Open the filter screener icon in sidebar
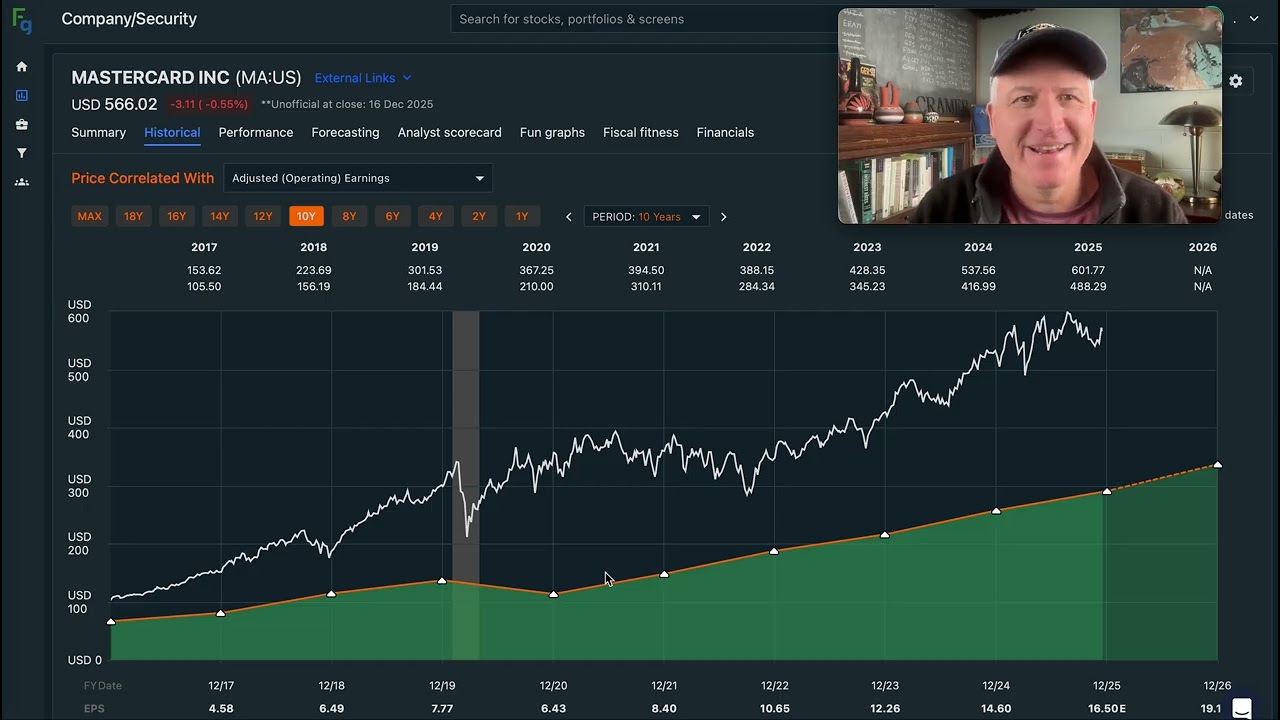Image resolution: width=1280 pixels, height=720 pixels. pyautogui.click(x=22, y=153)
